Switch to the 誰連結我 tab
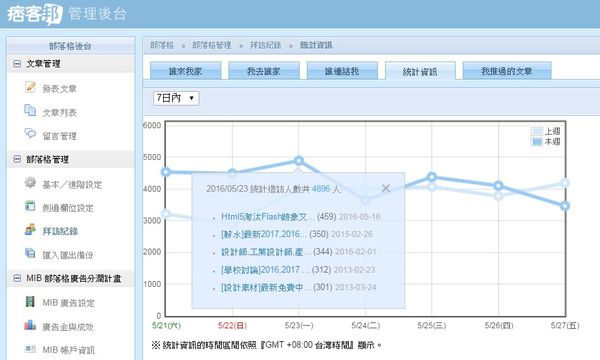This screenshot has width=600, height=360. coord(342,71)
